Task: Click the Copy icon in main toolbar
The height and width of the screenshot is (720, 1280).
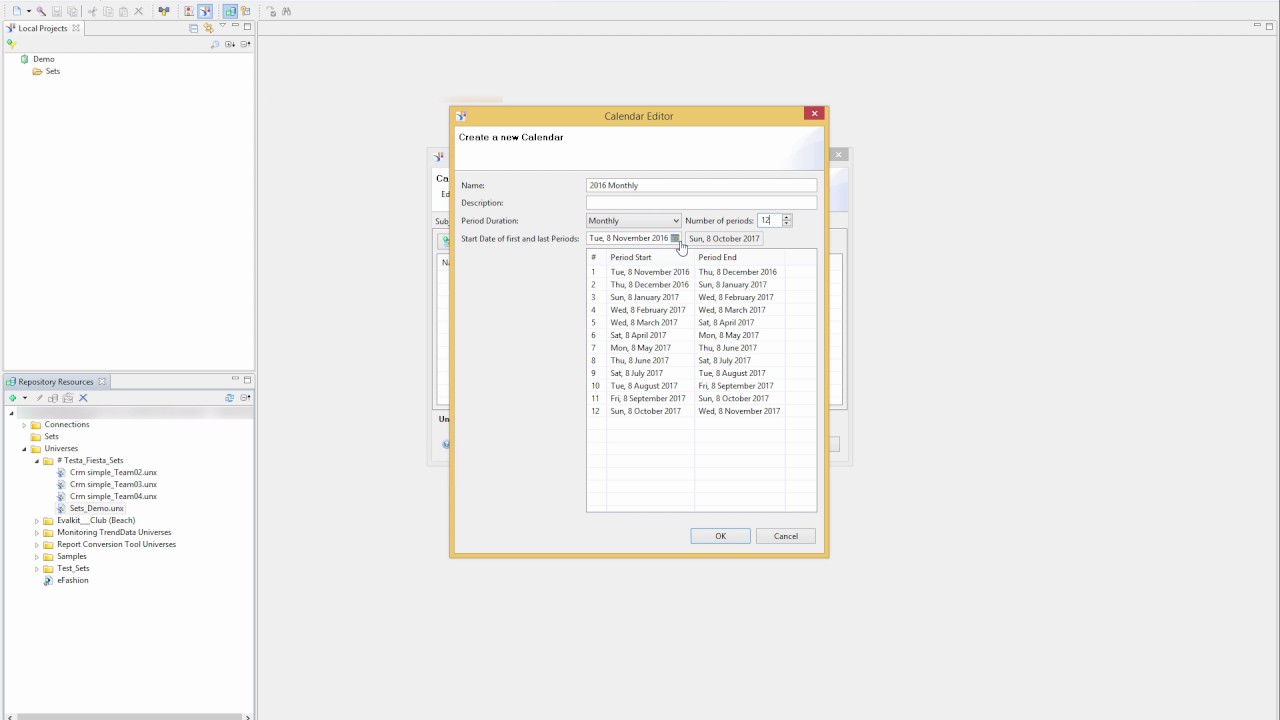Action: (108, 11)
